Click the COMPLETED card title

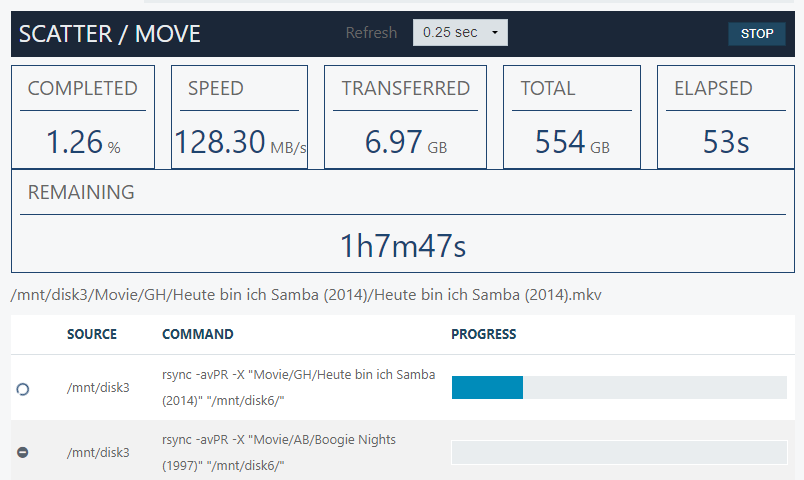[x=83, y=88]
